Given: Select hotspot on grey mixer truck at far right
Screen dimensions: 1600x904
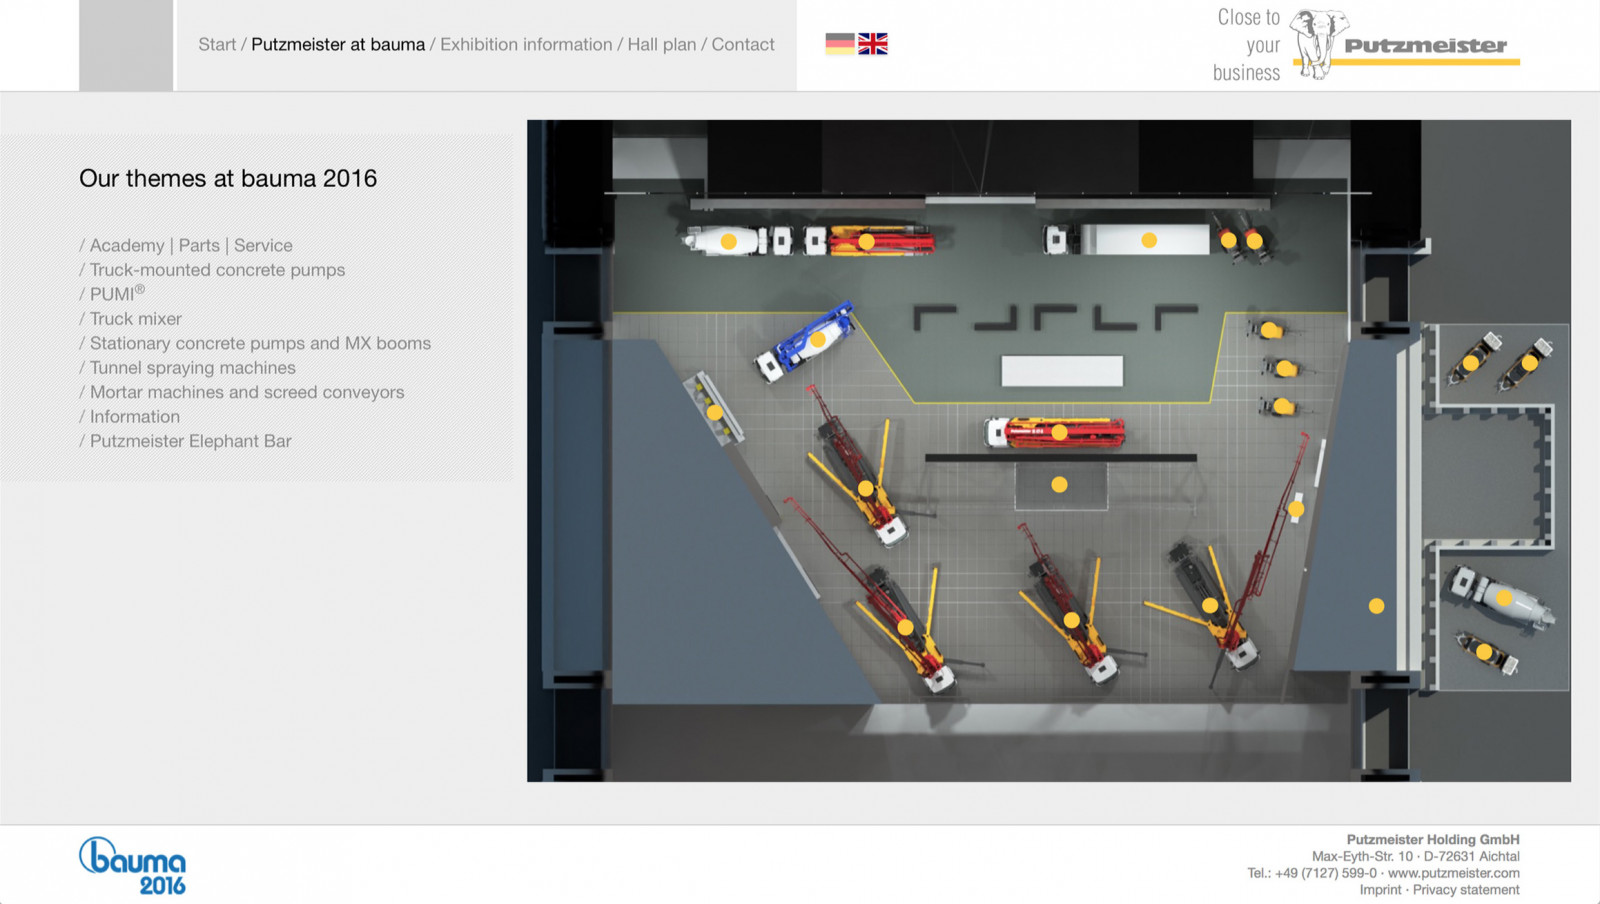Looking at the screenshot, I should pyautogui.click(x=1504, y=598).
